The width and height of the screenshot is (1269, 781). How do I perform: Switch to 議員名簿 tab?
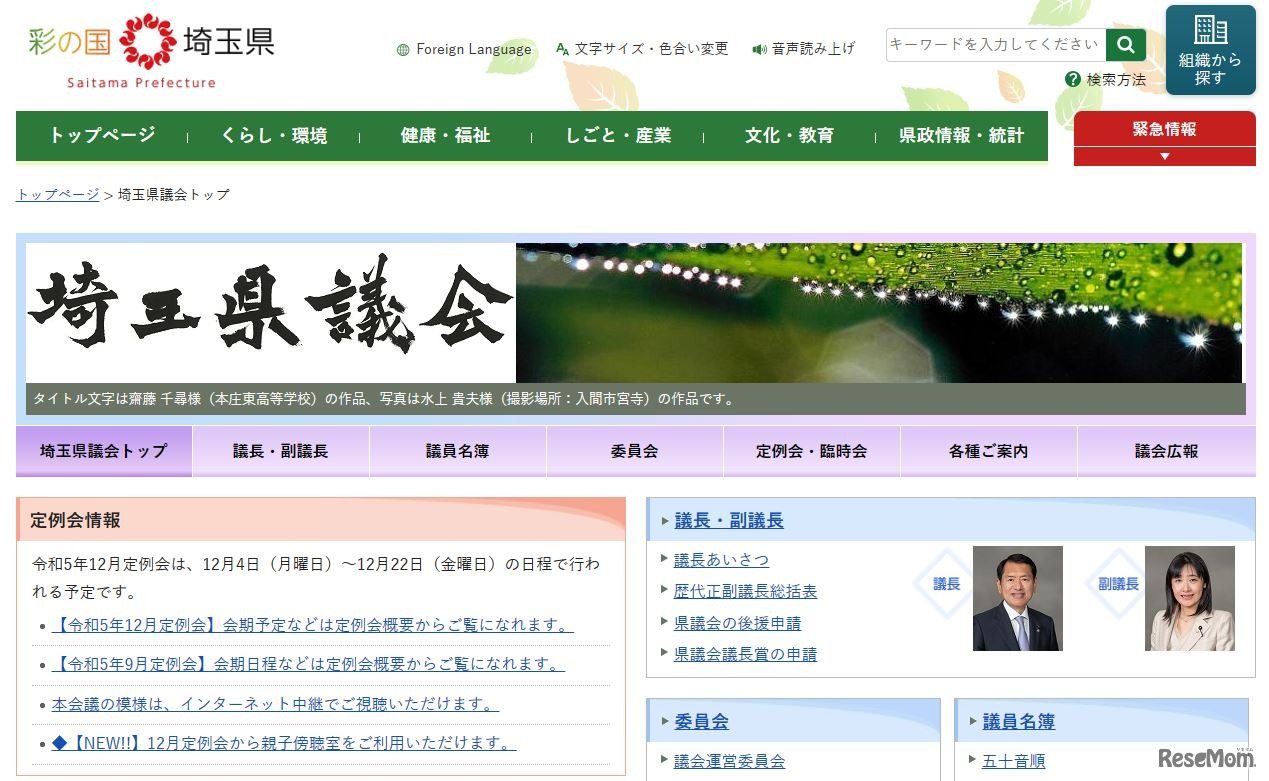[458, 451]
